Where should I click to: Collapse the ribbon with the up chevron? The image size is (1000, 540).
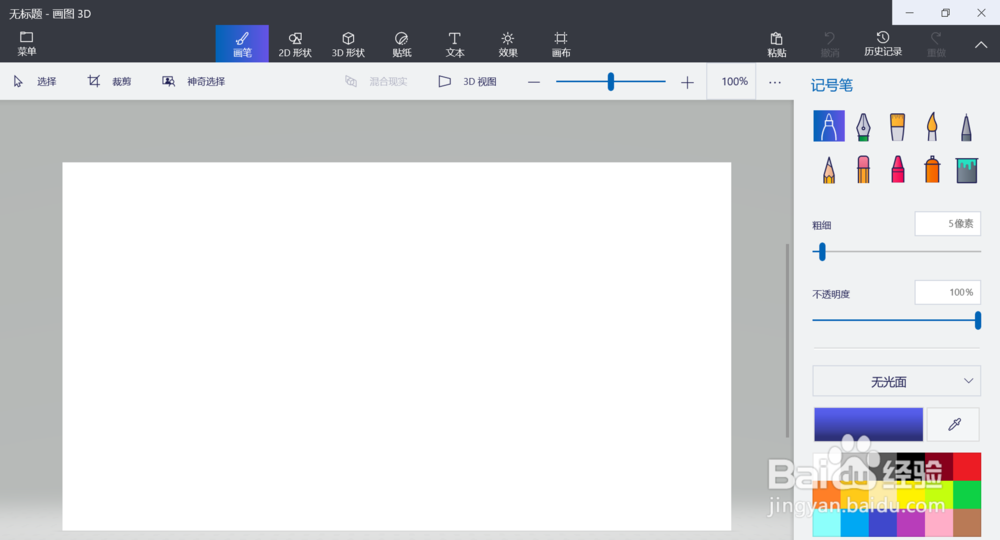(981, 45)
